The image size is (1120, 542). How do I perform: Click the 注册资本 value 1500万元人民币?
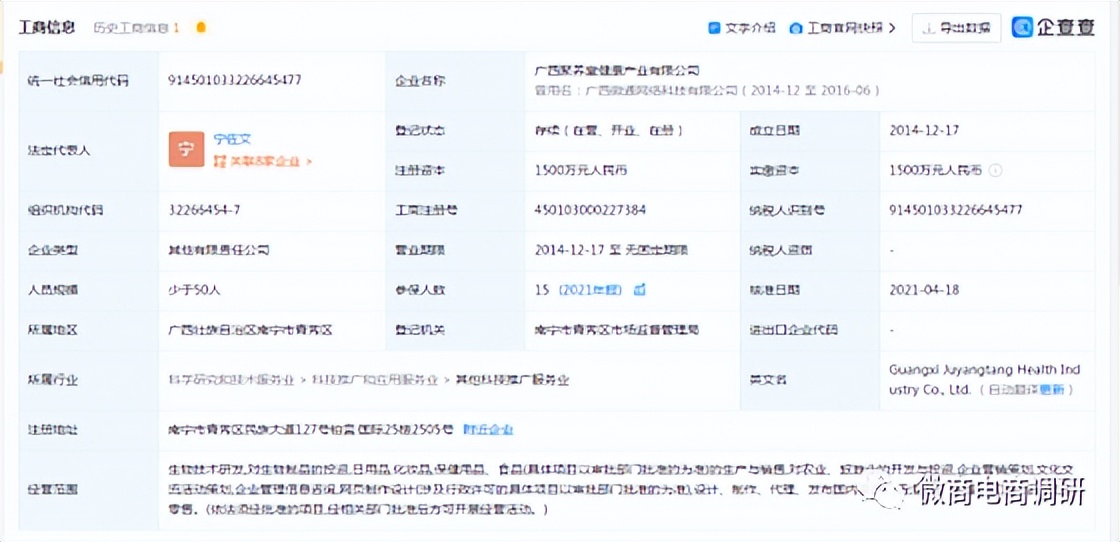[581, 171]
